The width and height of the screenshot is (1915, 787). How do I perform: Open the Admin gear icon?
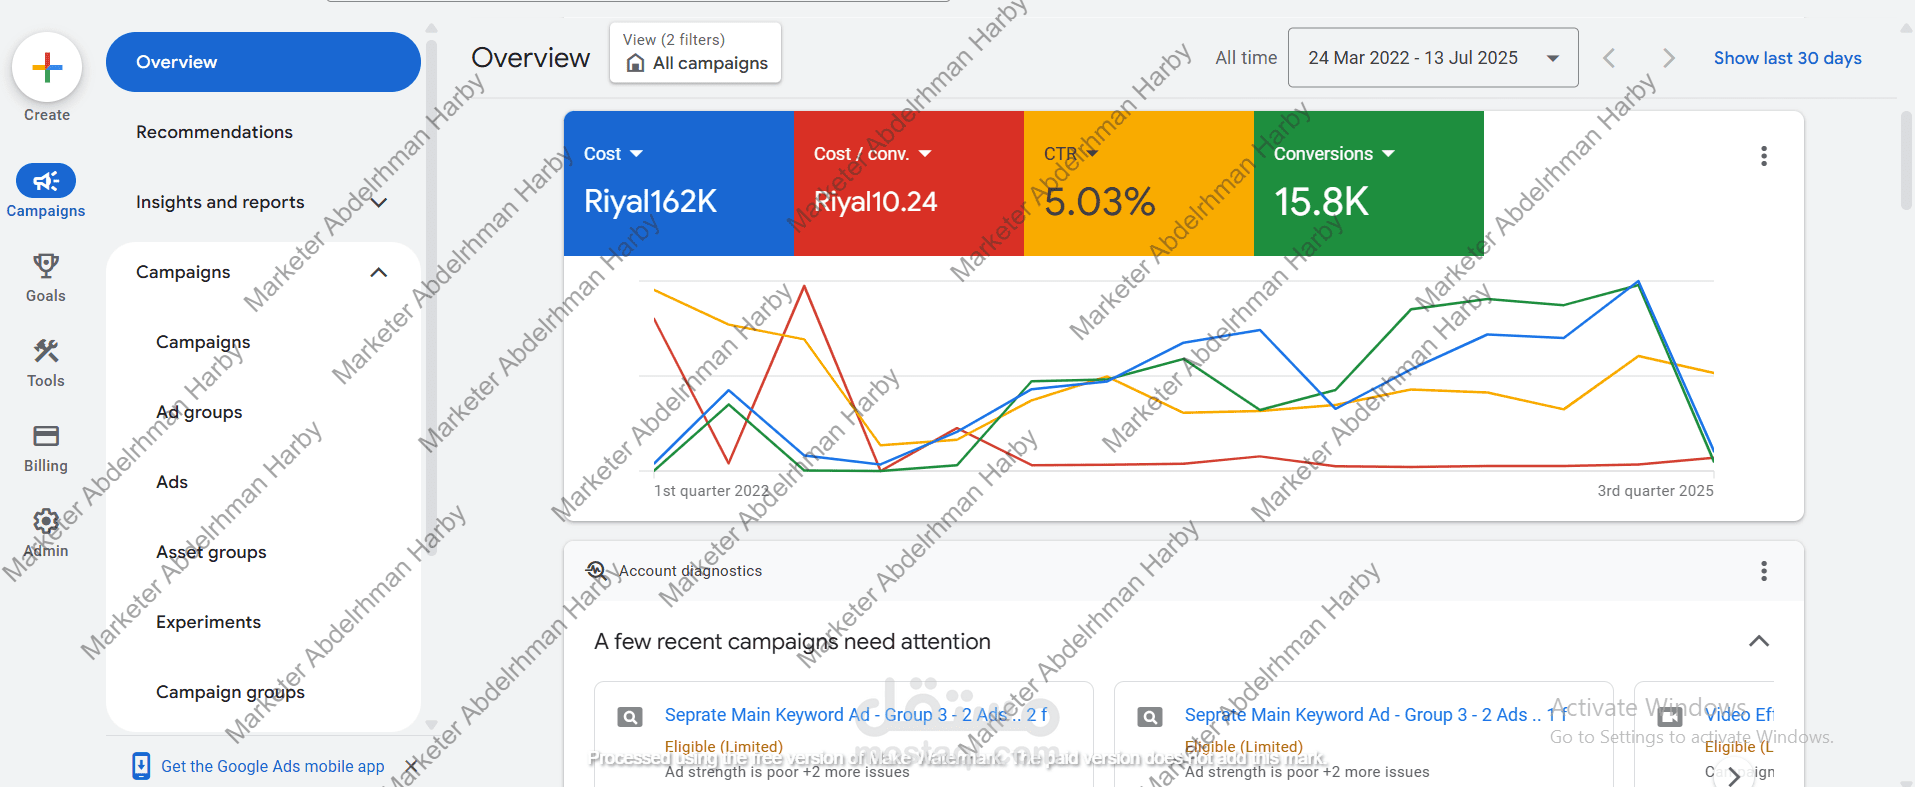pyautogui.click(x=46, y=521)
